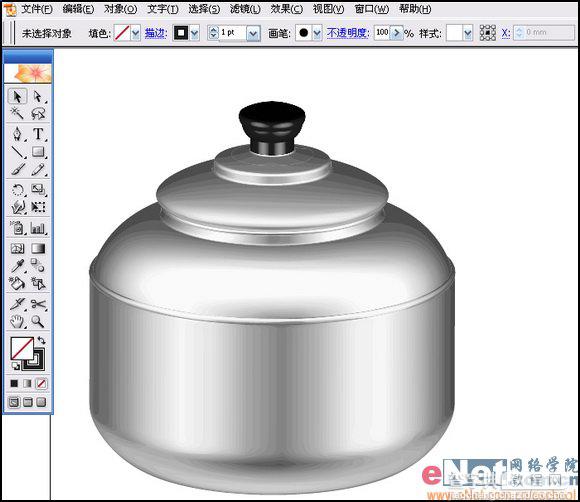Set None mode below the fill swatch
Screen dimensions: 580x502
pos(41,383)
